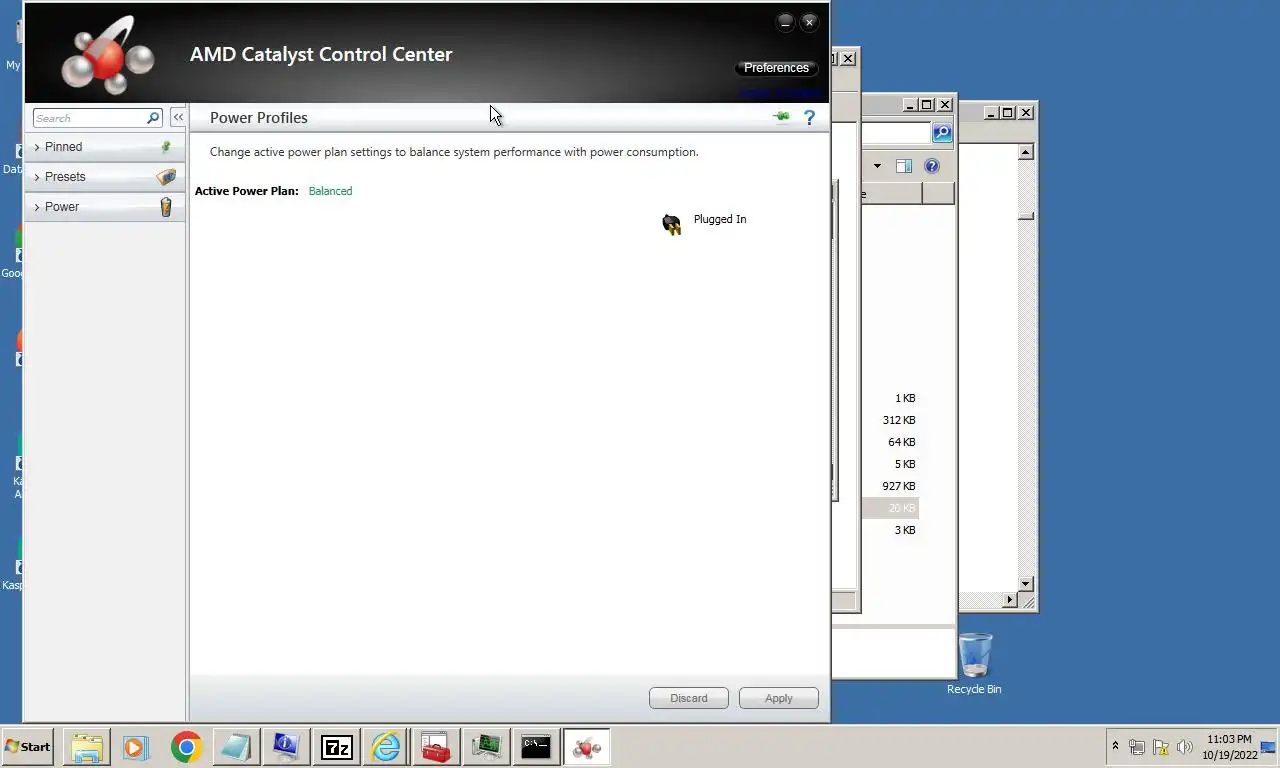Click the battery icon beside Power

tap(166, 207)
